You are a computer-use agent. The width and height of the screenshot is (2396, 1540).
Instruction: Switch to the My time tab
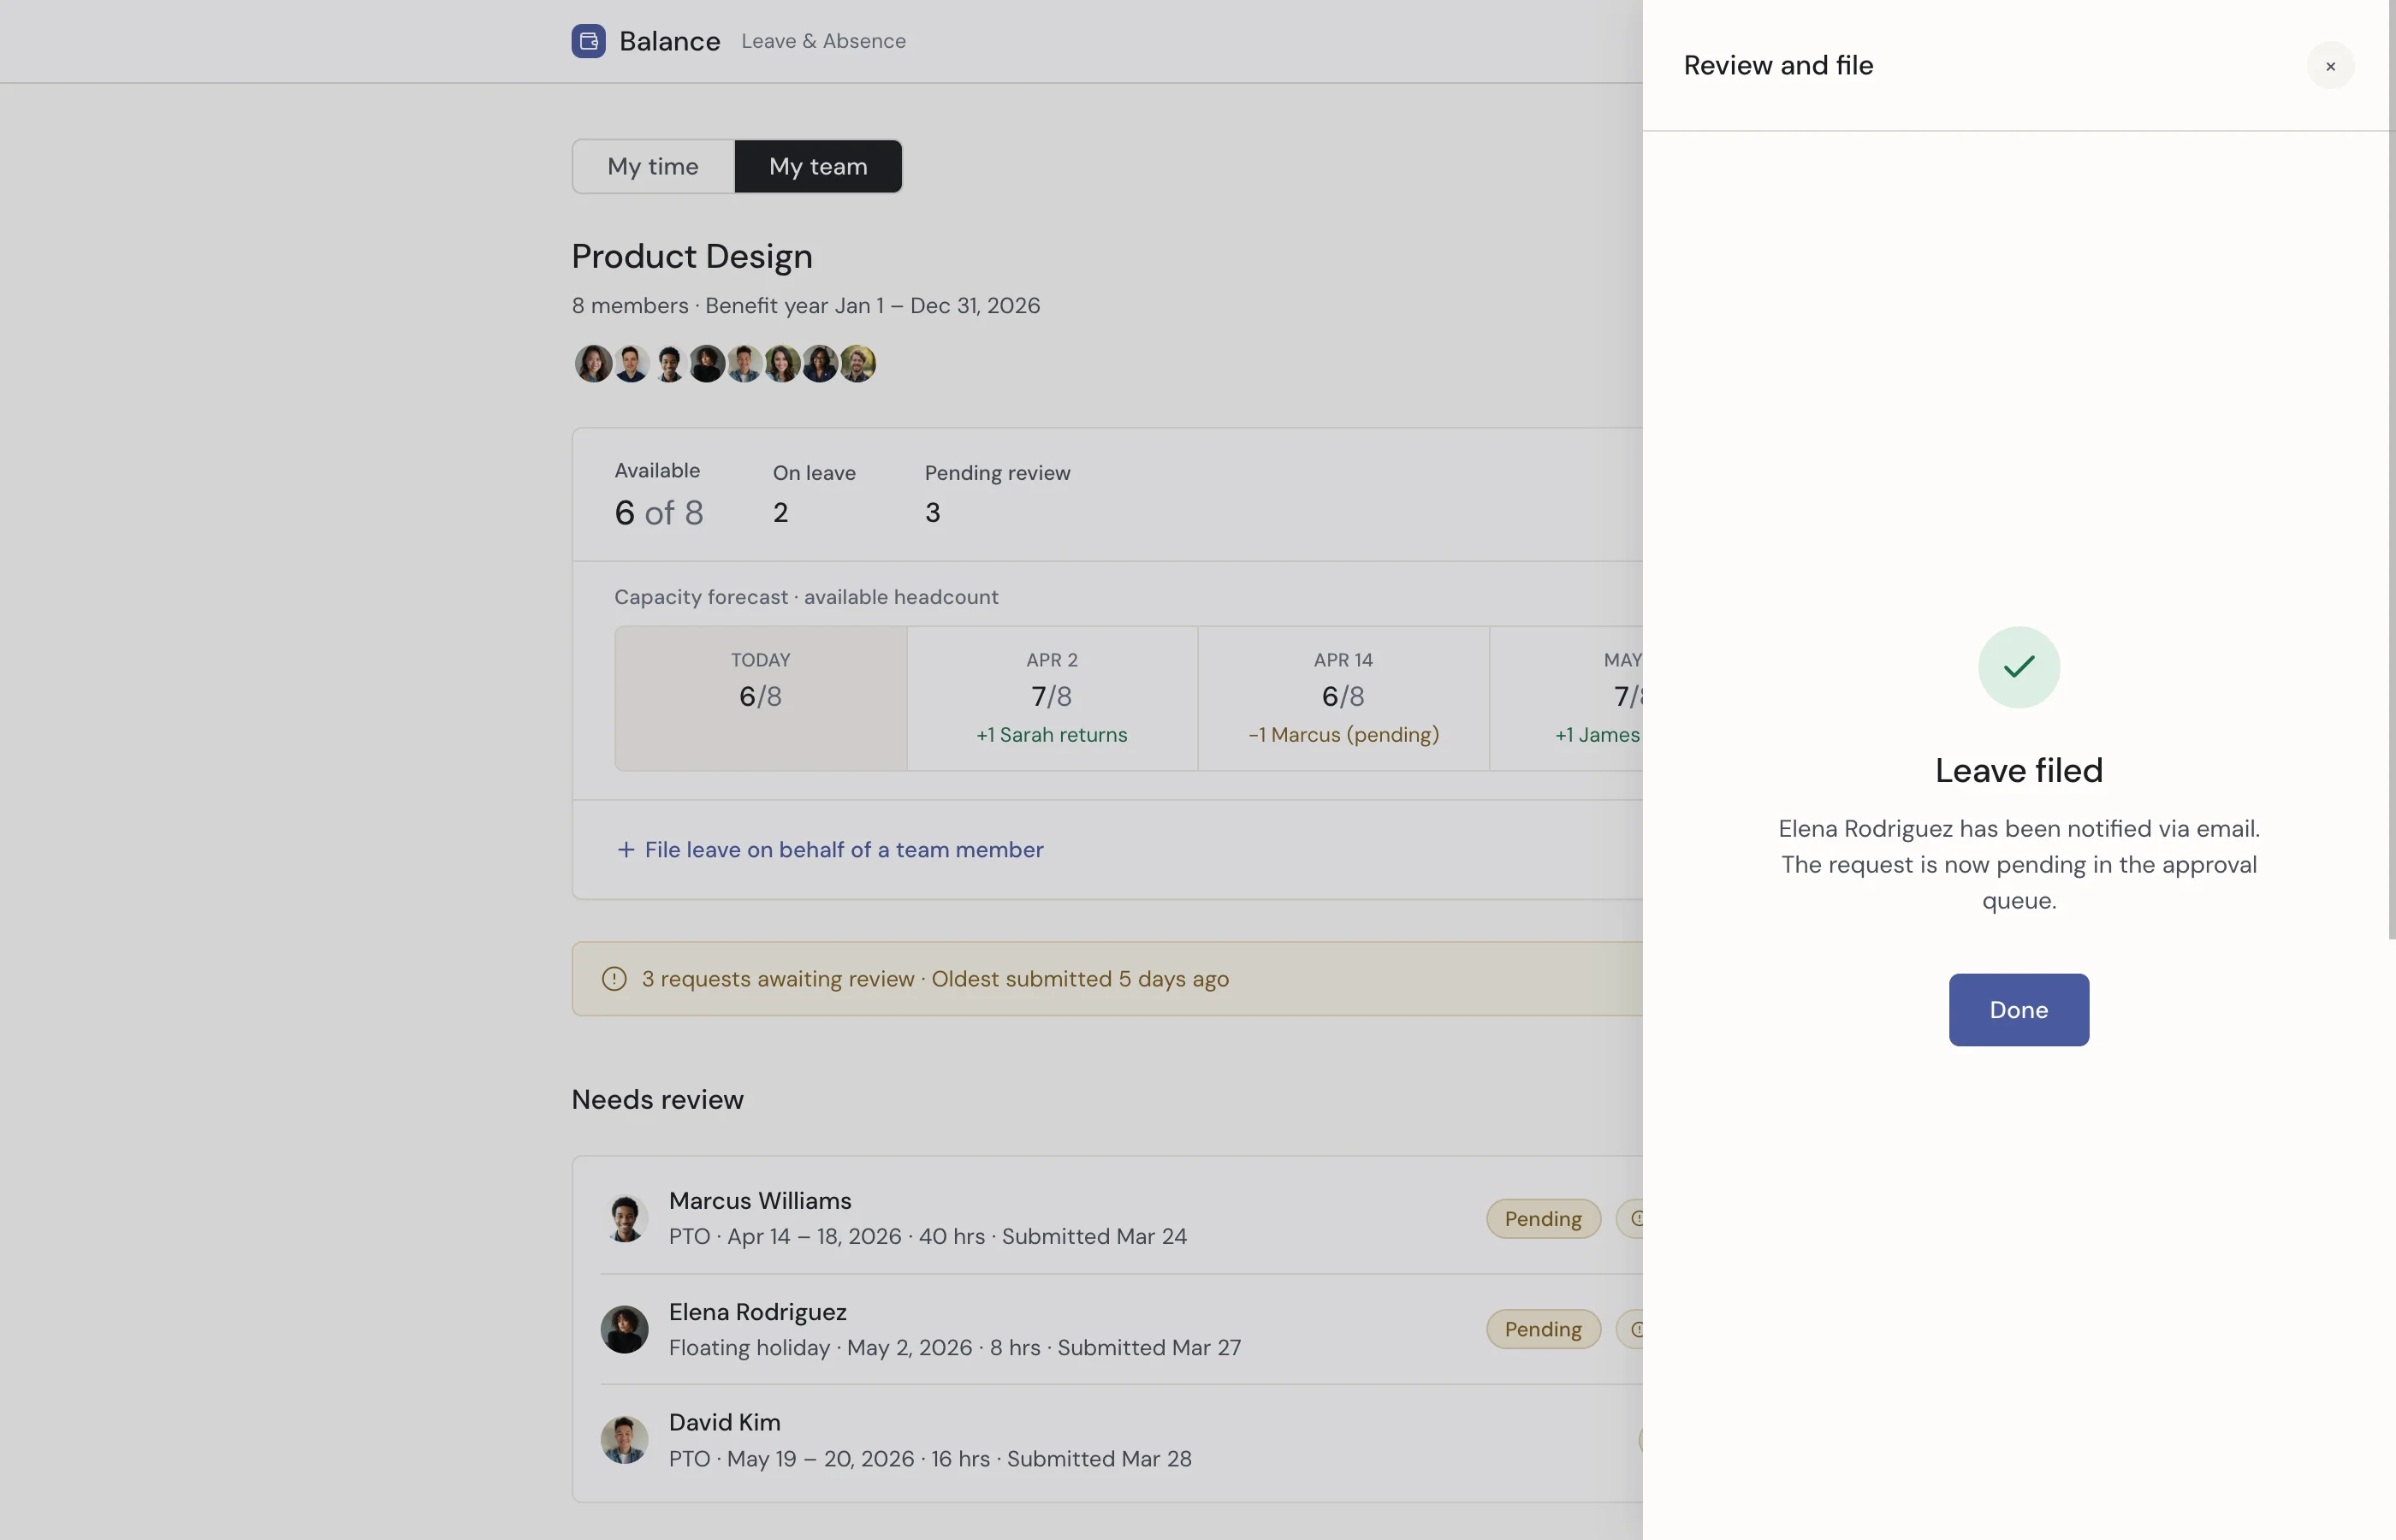tap(653, 166)
